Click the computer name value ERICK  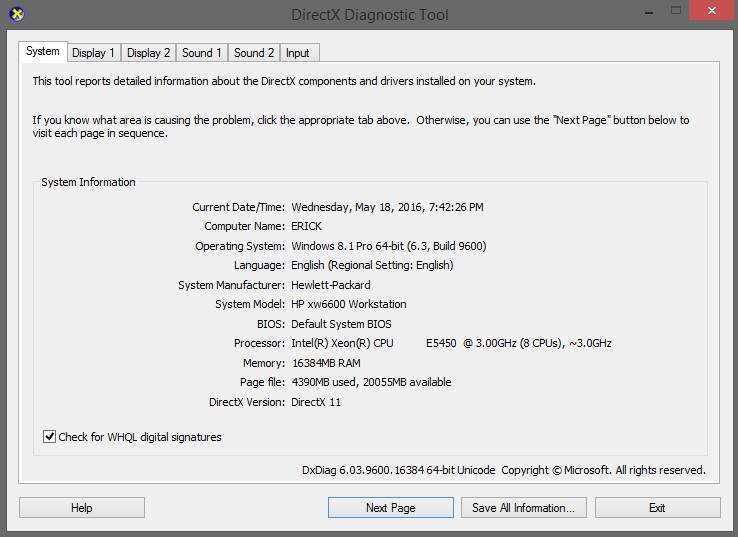pos(308,226)
